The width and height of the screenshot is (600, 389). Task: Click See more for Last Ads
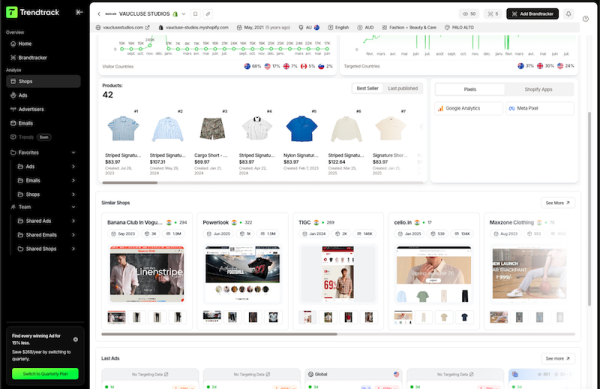pyautogui.click(x=558, y=358)
